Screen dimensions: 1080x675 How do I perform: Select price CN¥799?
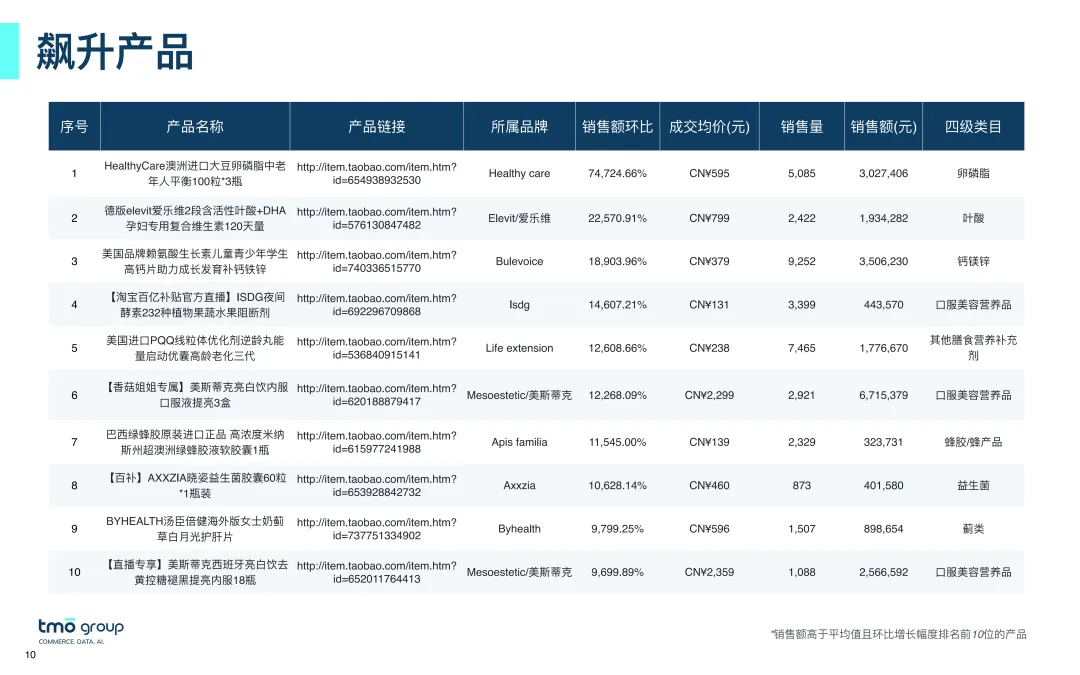point(709,218)
